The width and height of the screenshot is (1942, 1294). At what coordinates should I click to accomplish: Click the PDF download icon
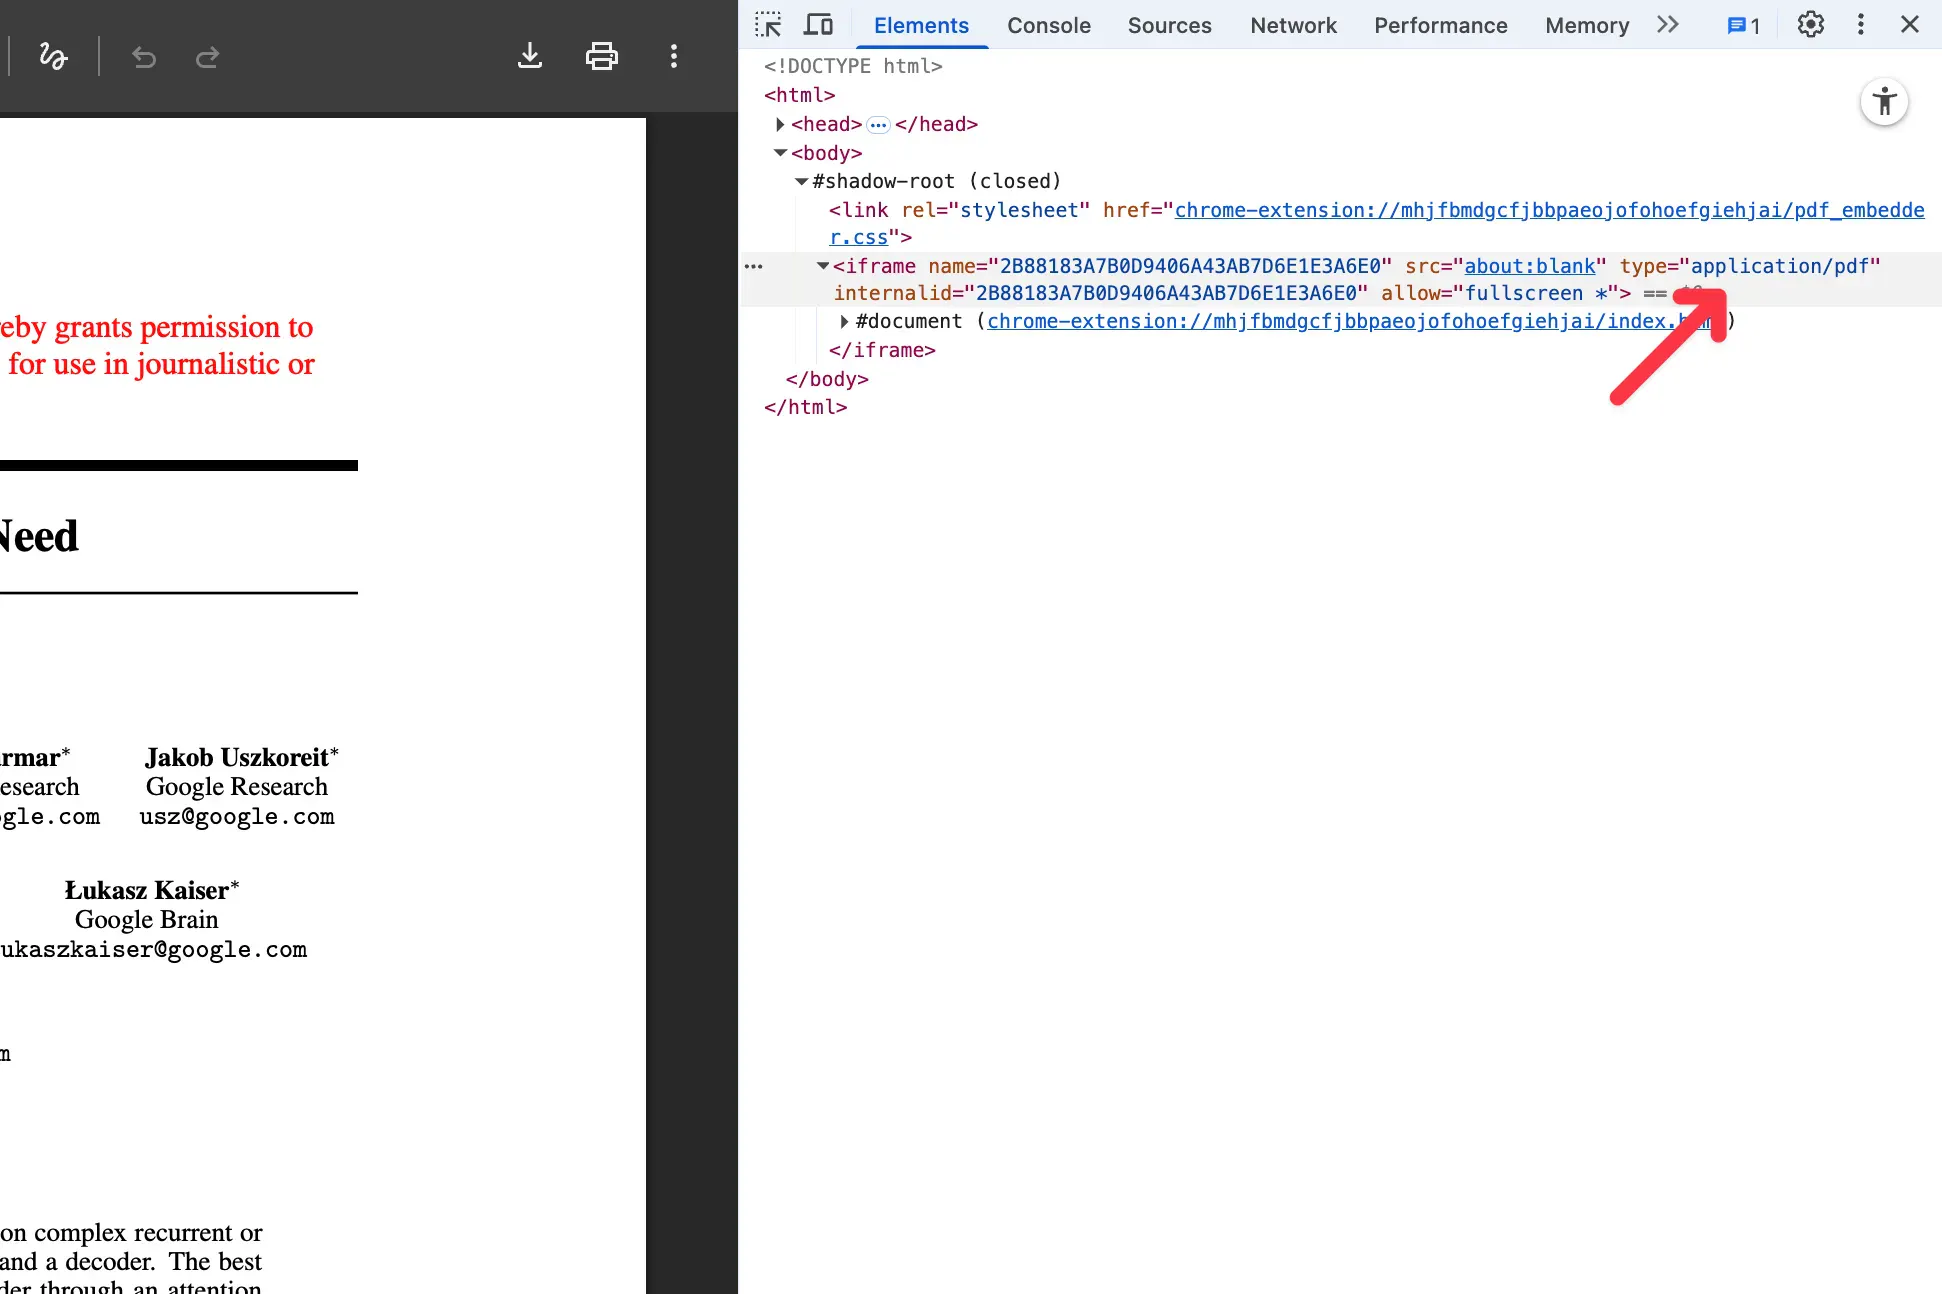530,56
